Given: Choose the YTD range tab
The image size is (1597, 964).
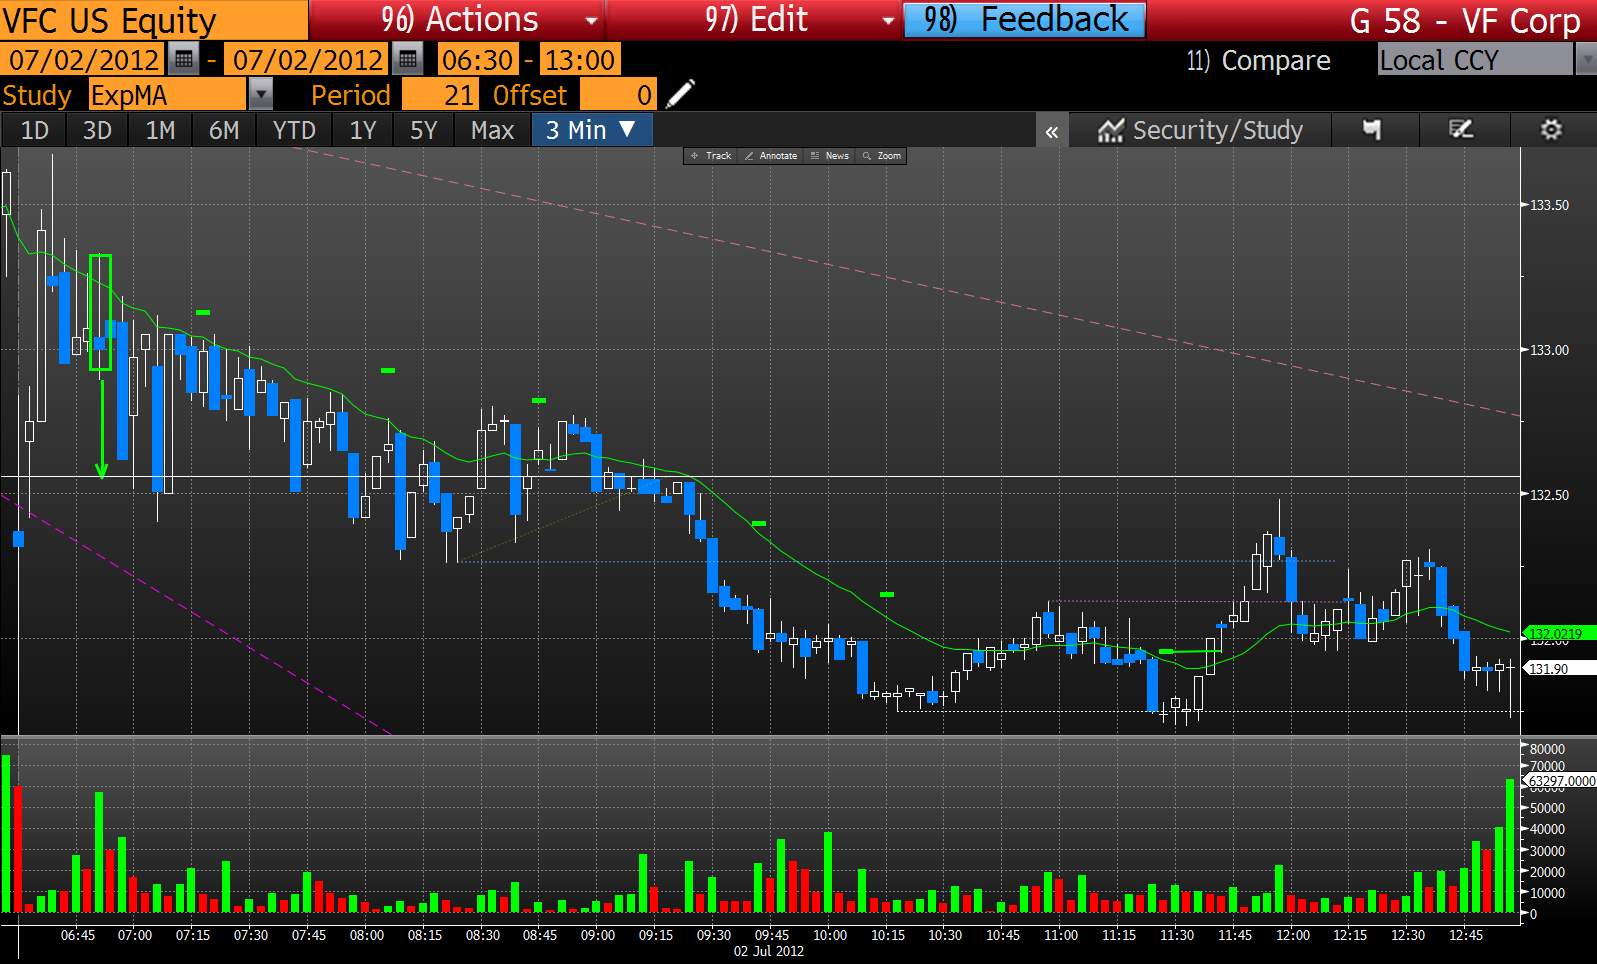Looking at the screenshot, I should (x=294, y=130).
